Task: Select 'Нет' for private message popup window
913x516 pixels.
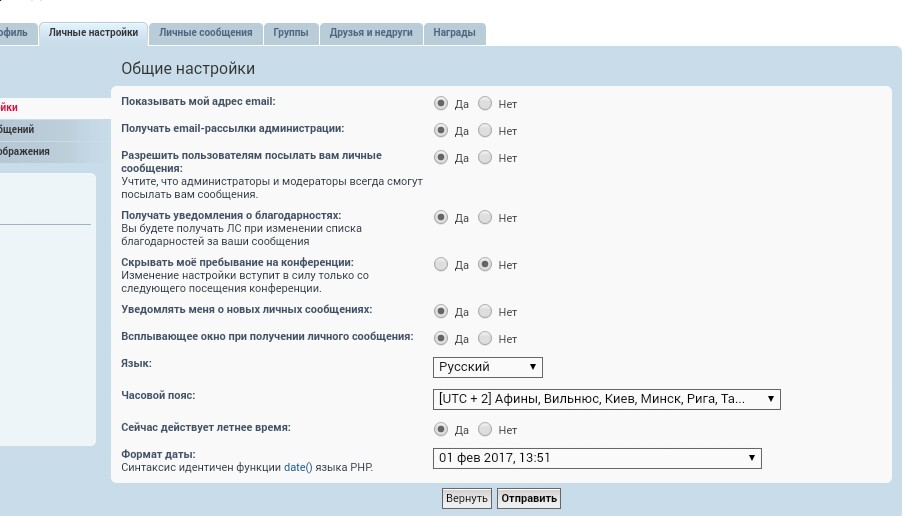Action: 485,338
